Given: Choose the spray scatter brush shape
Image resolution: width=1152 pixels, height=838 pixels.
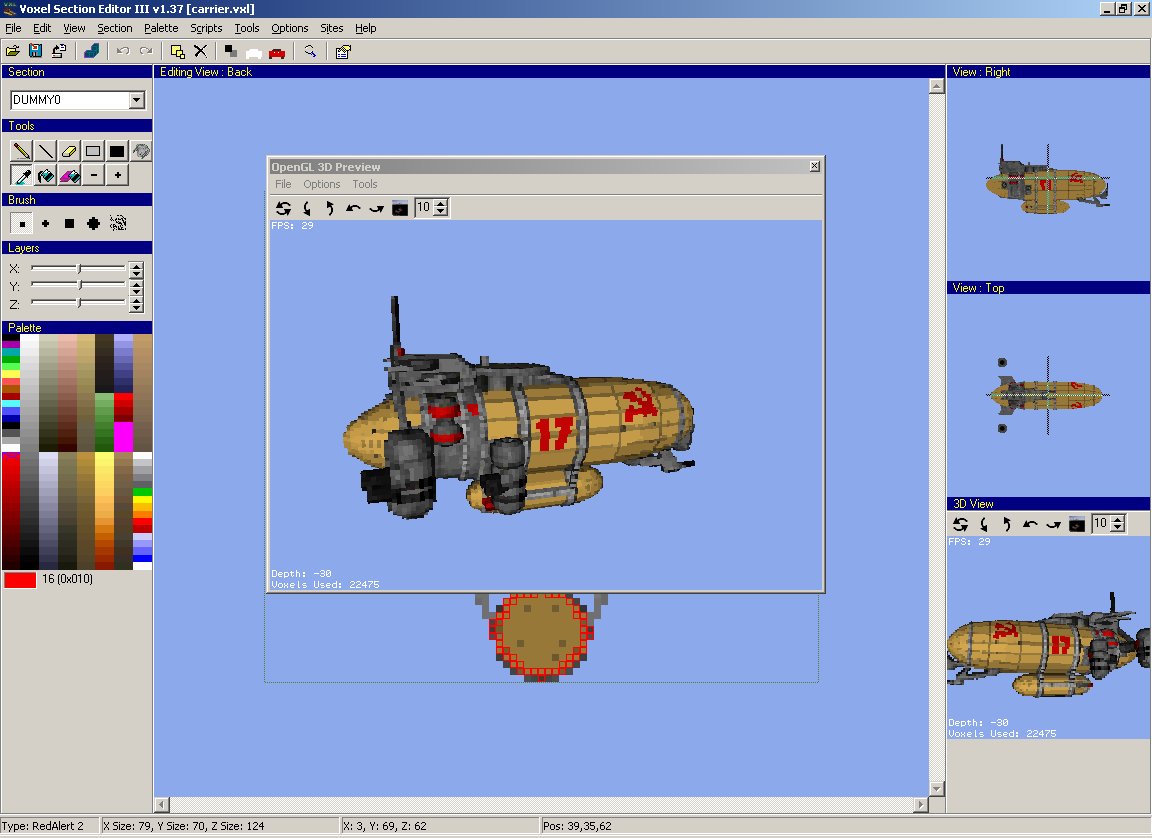Looking at the screenshot, I should point(118,223).
